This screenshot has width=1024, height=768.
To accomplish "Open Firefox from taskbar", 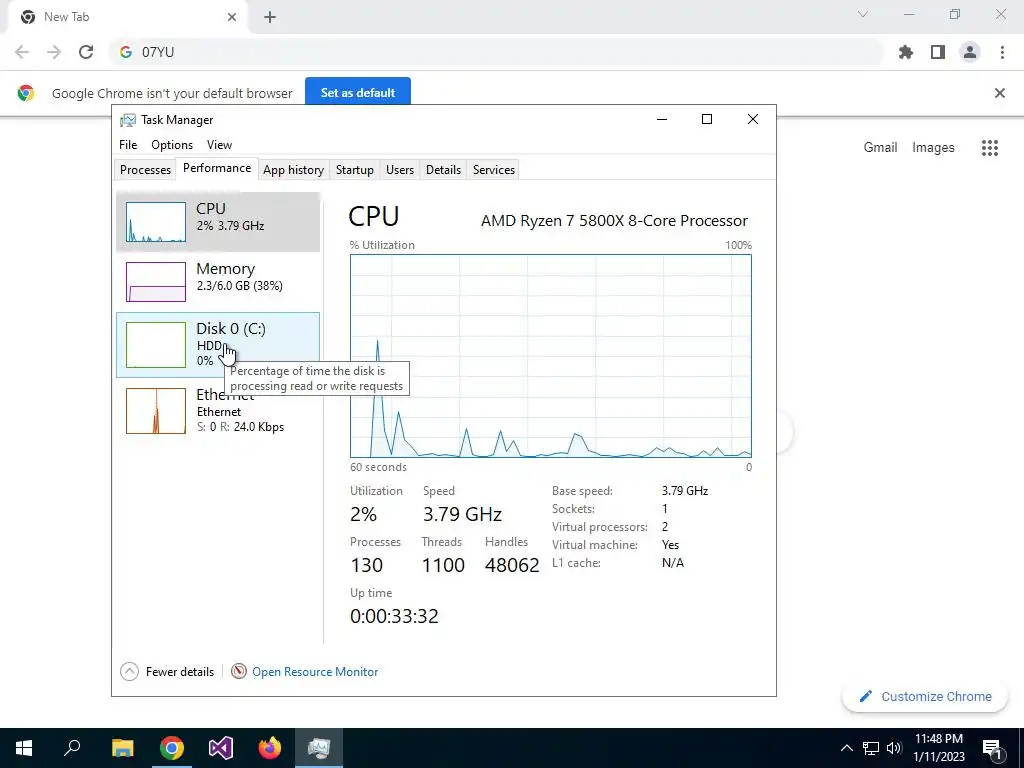I will click(x=270, y=748).
